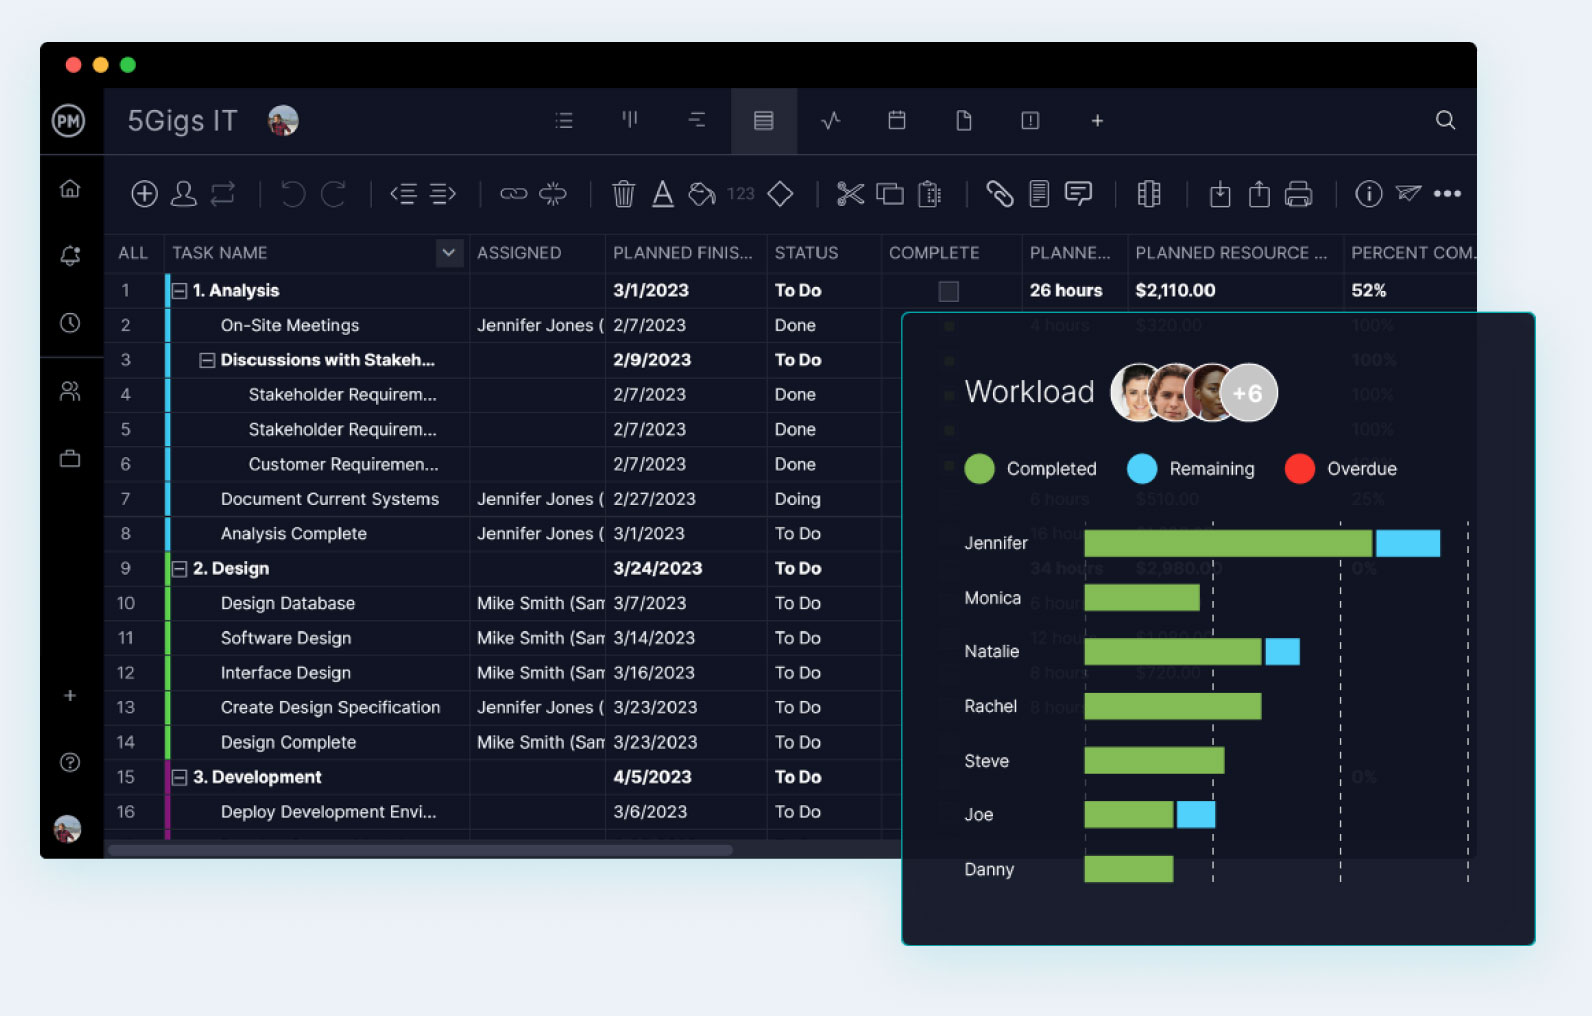Select the Document Current Systems task
Viewport: 1592px width, 1016px height.
click(x=329, y=499)
